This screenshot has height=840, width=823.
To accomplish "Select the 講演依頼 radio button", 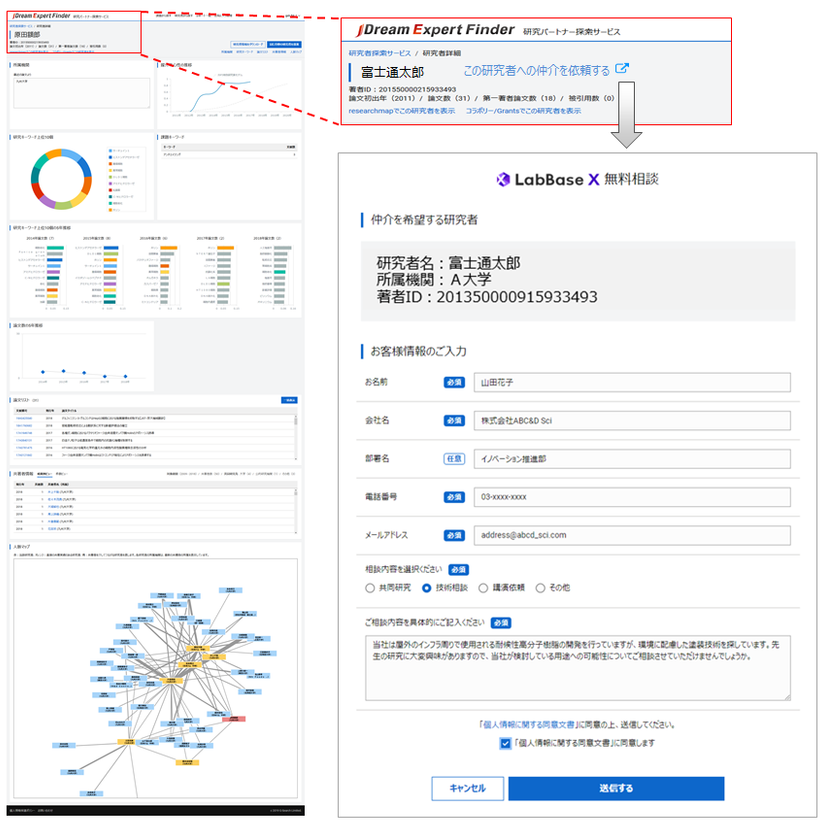I will pyautogui.click(x=483, y=588).
